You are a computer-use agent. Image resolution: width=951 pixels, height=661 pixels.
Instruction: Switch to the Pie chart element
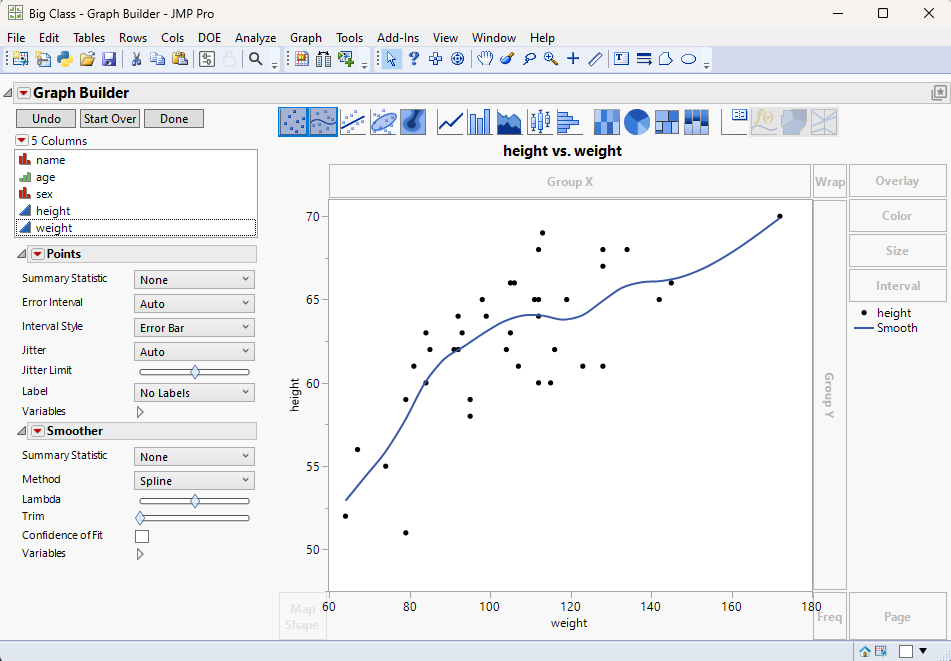click(x=636, y=122)
